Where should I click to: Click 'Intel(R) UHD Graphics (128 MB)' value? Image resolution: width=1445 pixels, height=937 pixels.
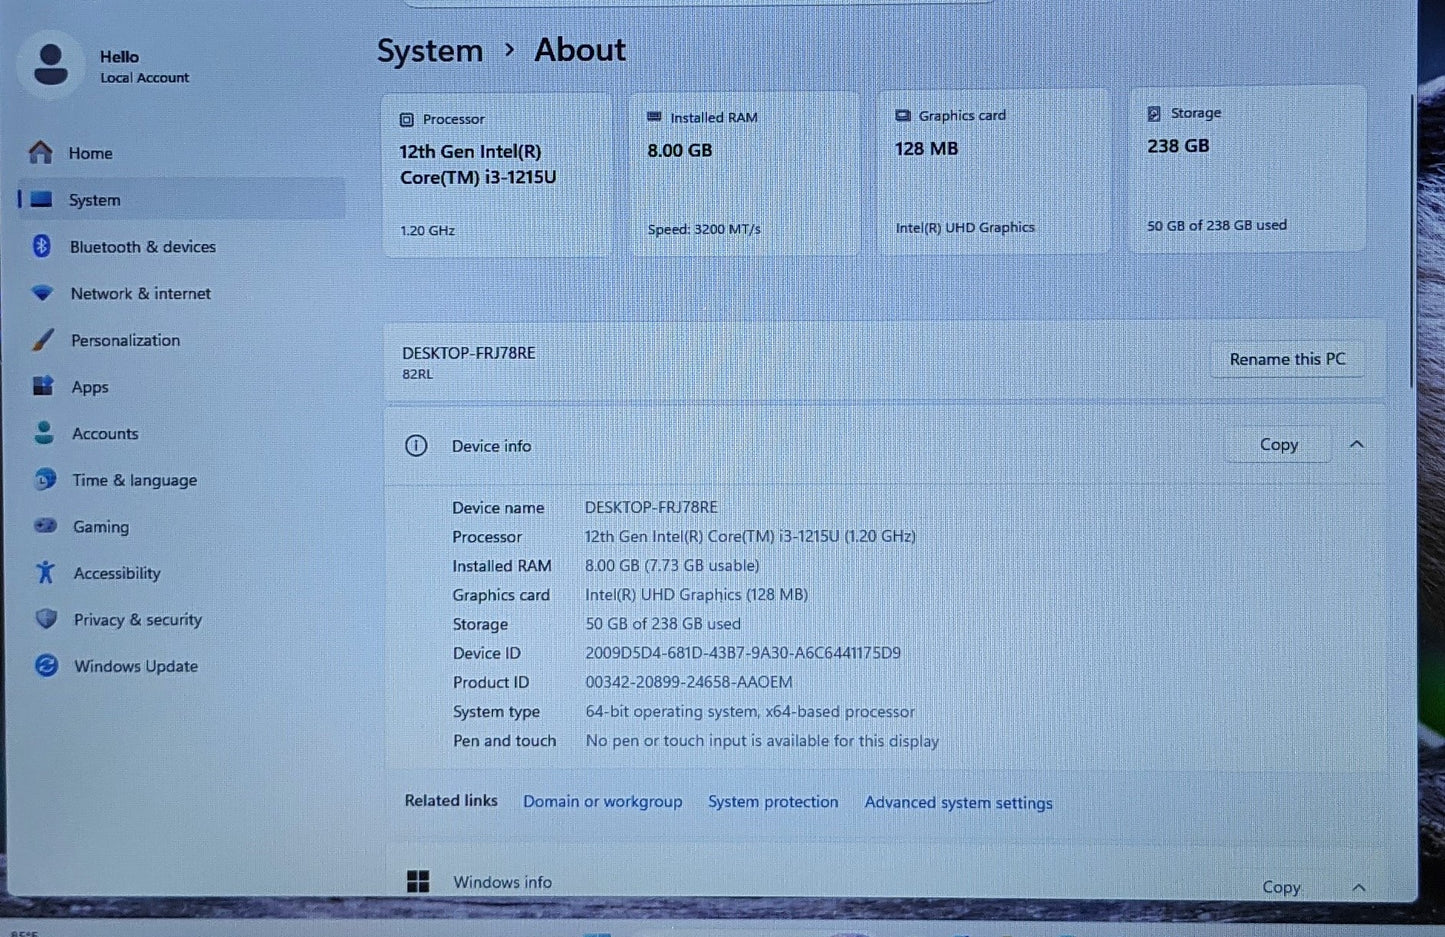[696, 594]
